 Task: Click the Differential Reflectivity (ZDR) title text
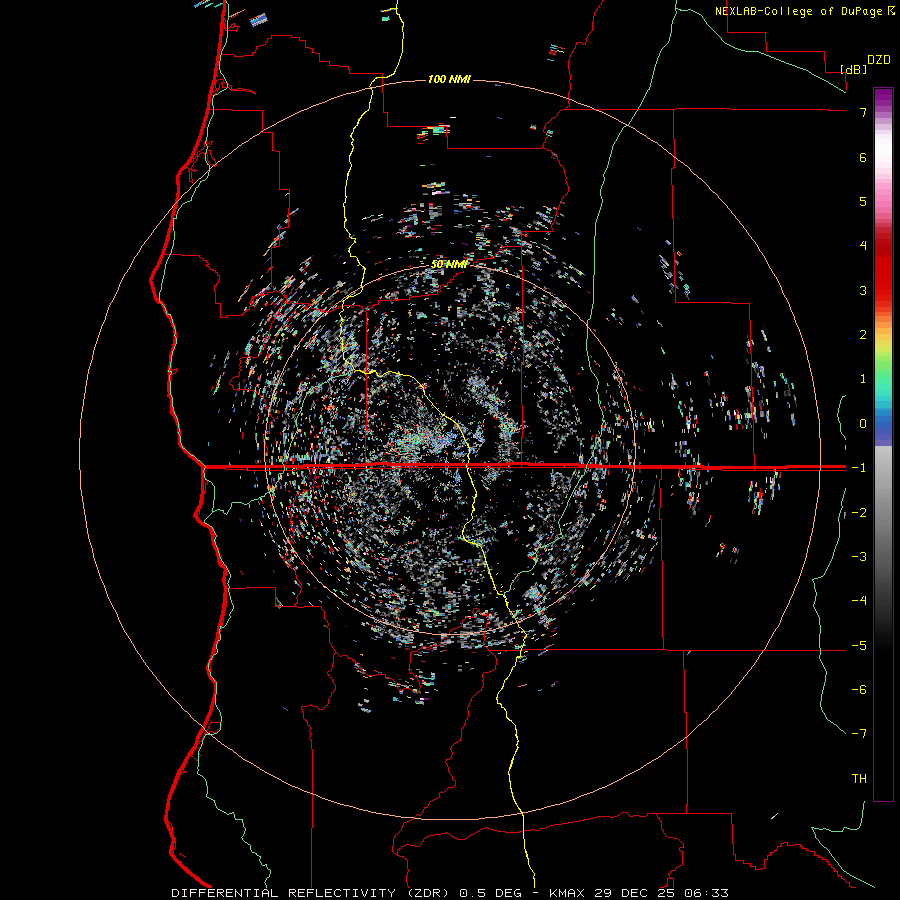(x=312, y=893)
